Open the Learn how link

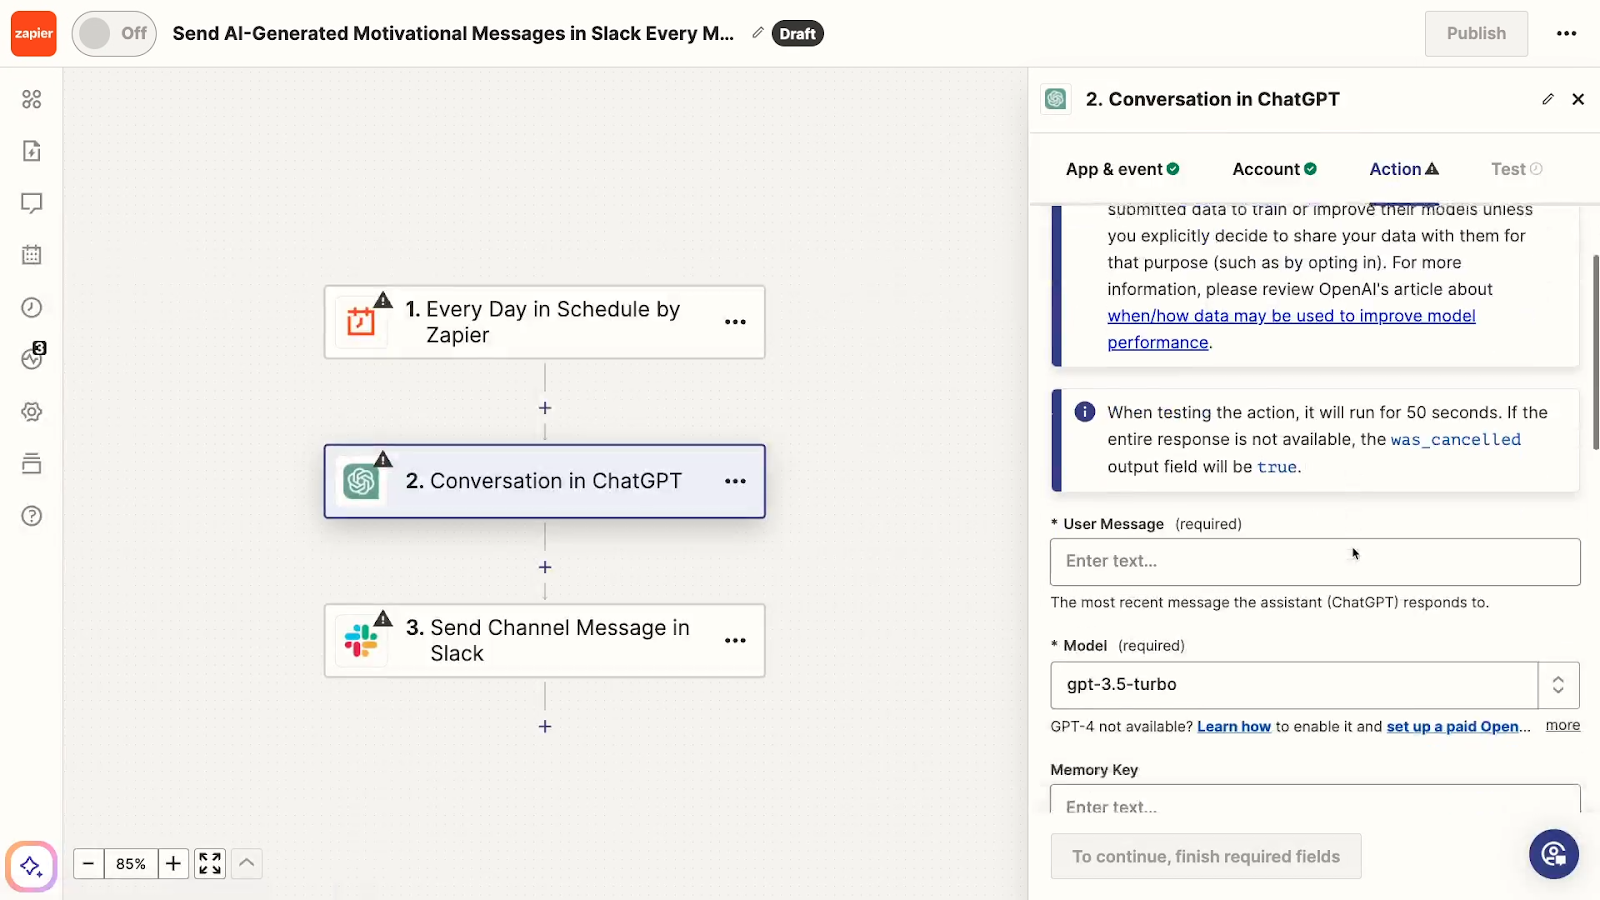(x=1234, y=727)
